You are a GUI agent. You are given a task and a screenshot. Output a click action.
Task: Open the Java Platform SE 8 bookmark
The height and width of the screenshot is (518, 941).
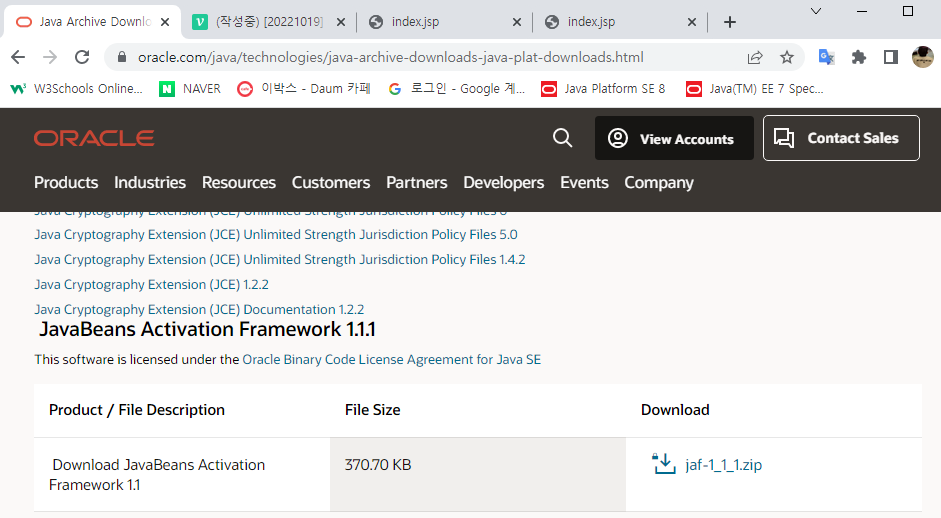[x=603, y=89]
